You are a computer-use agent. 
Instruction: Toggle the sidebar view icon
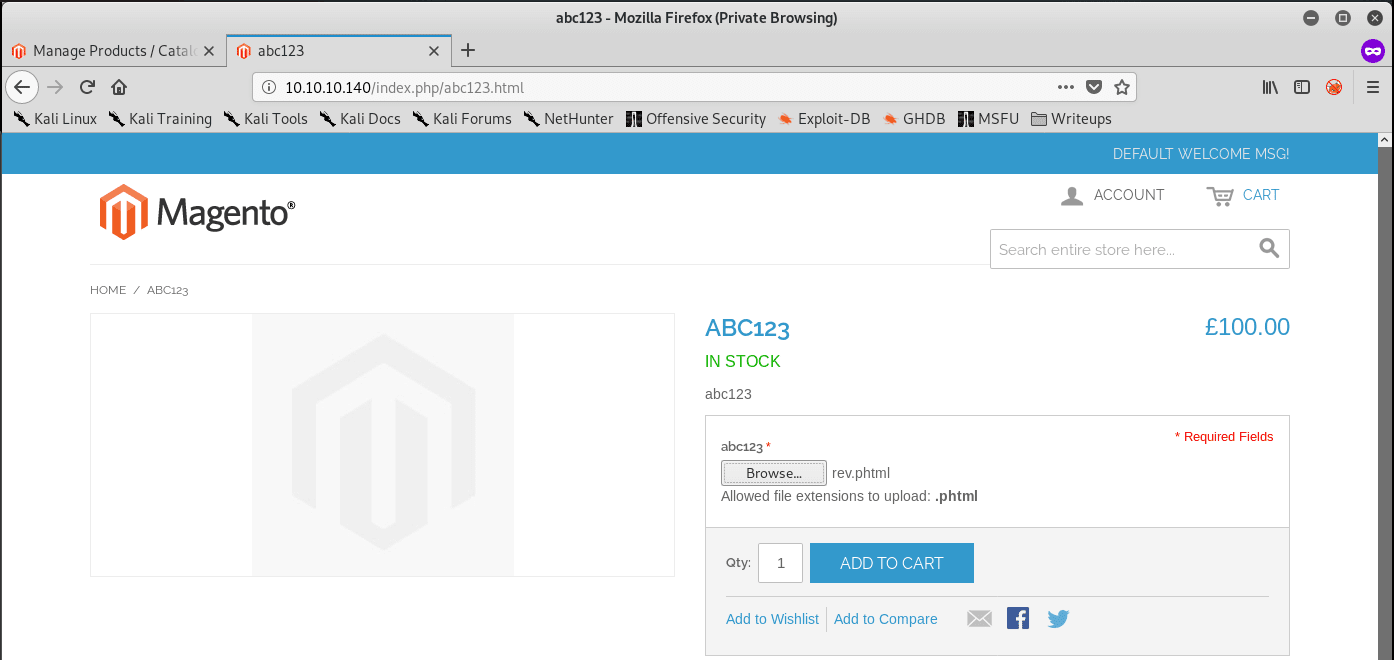pyautogui.click(x=1302, y=87)
